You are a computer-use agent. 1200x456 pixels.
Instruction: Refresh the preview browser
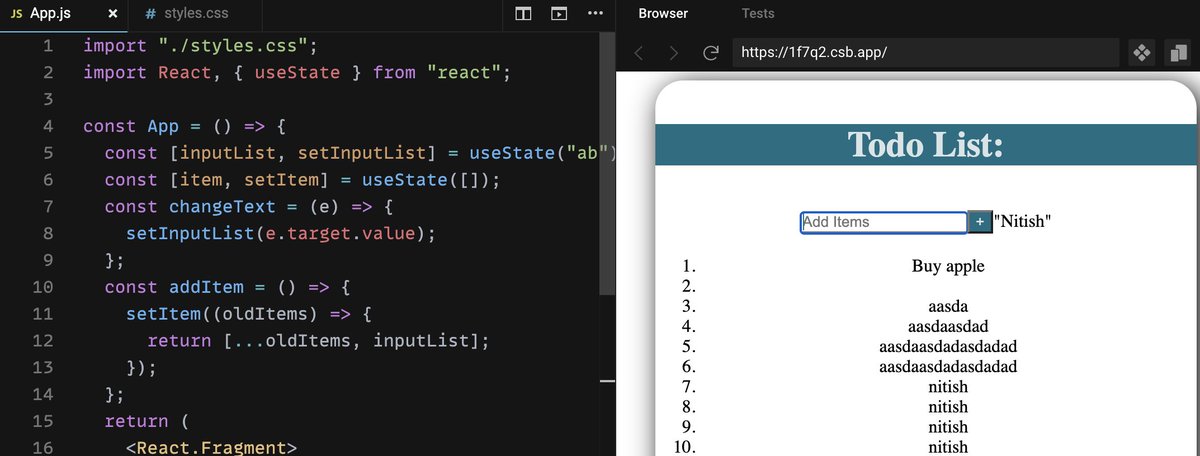(x=711, y=53)
